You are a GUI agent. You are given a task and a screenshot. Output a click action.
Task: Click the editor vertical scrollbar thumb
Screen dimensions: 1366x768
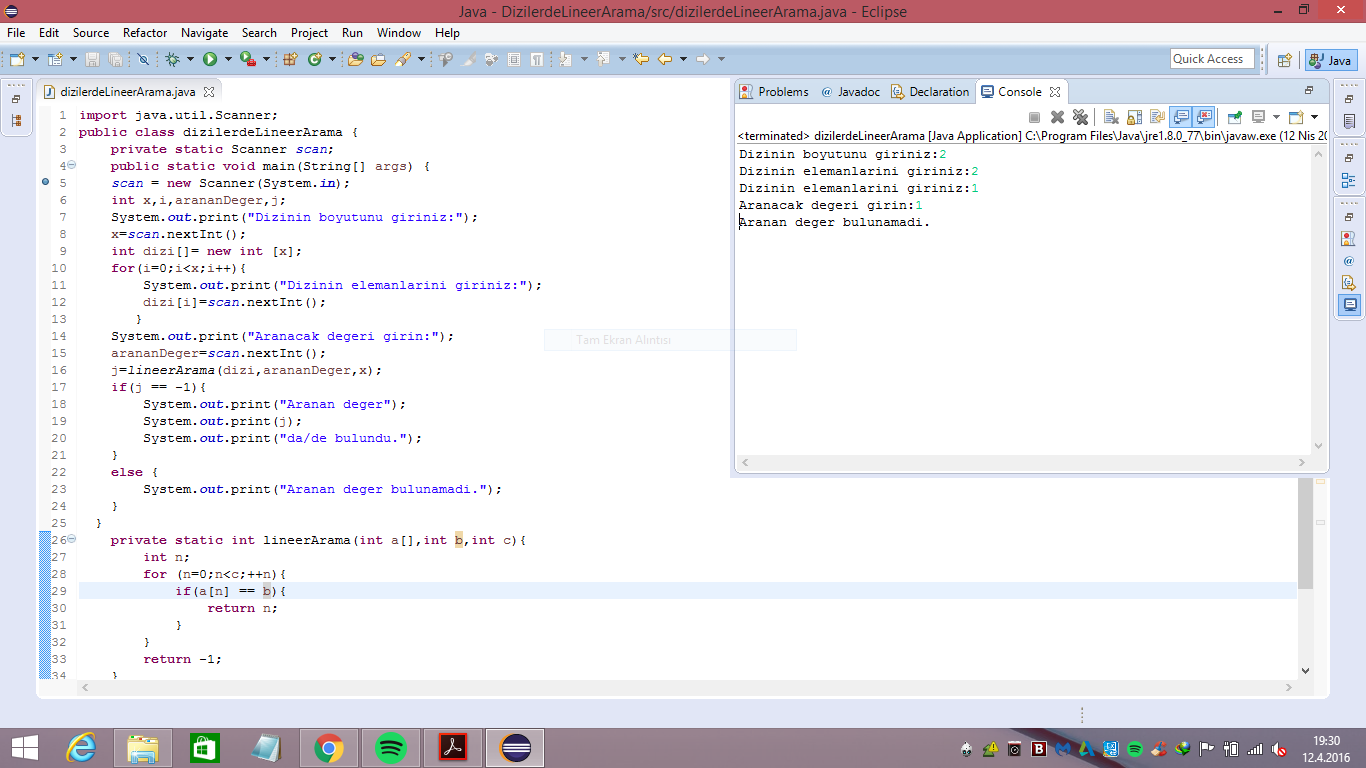pos(1305,533)
